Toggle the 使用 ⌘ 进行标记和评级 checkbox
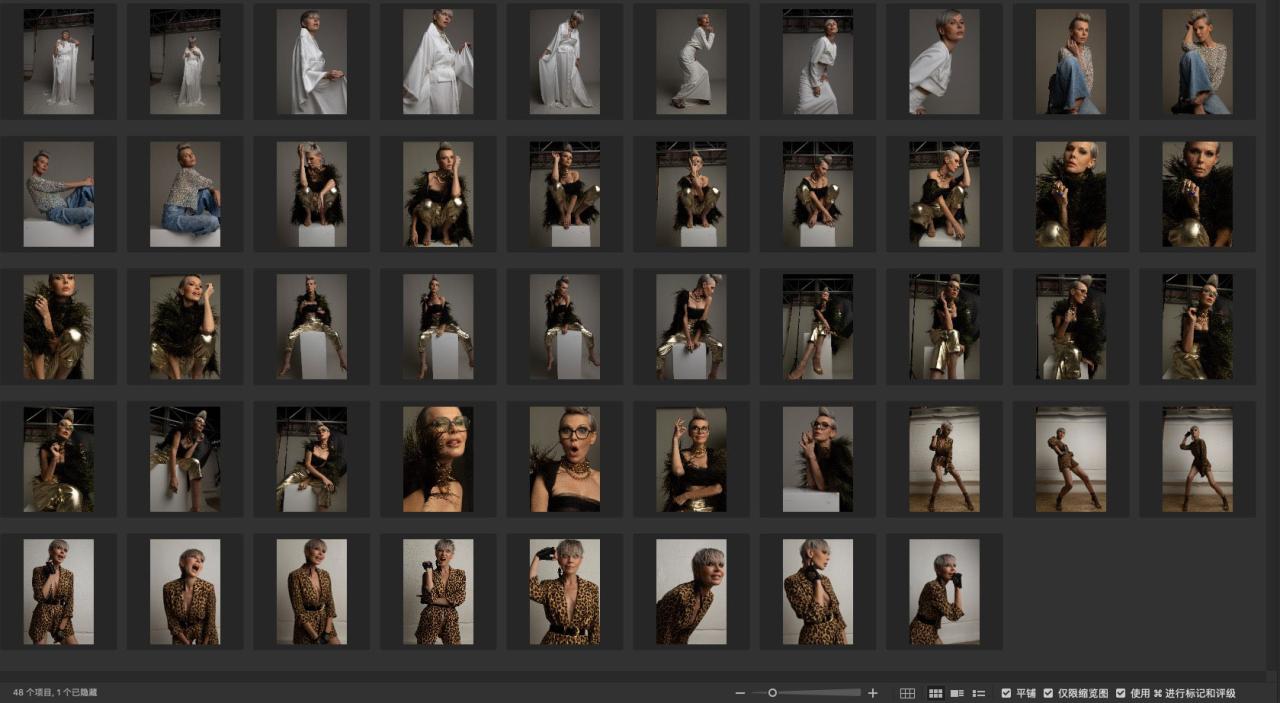This screenshot has width=1280, height=703. point(1121,693)
